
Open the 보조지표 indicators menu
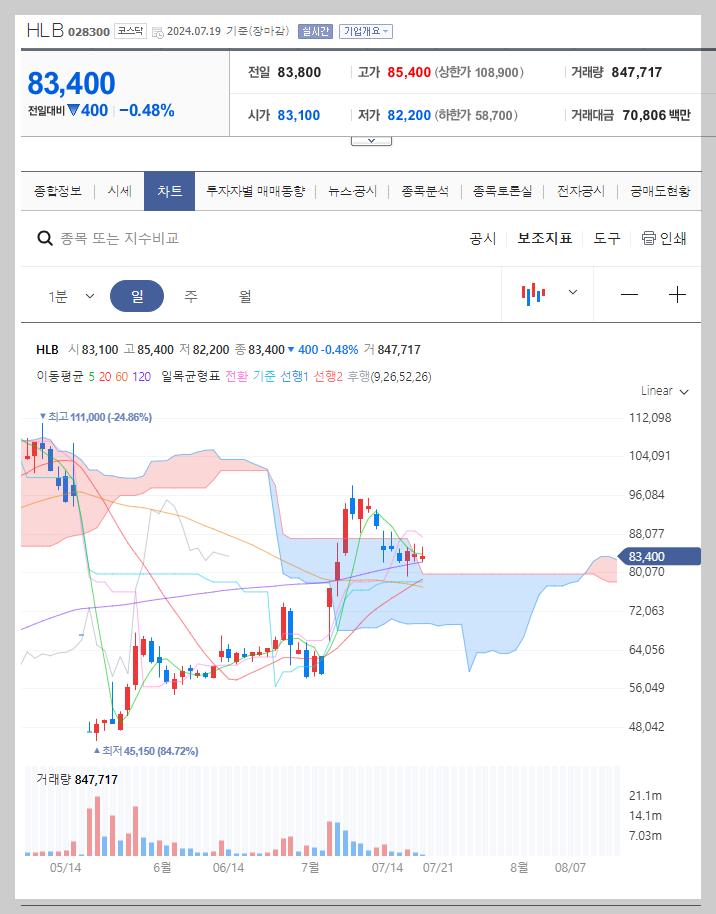tap(544, 239)
